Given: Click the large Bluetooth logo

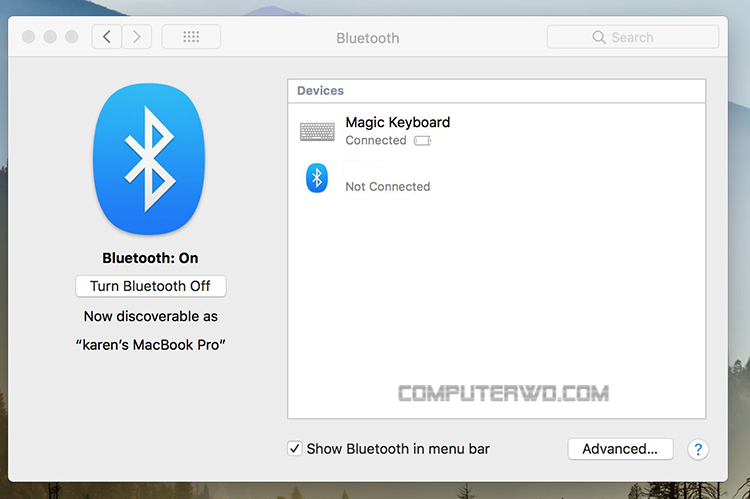Looking at the screenshot, I should [149, 159].
